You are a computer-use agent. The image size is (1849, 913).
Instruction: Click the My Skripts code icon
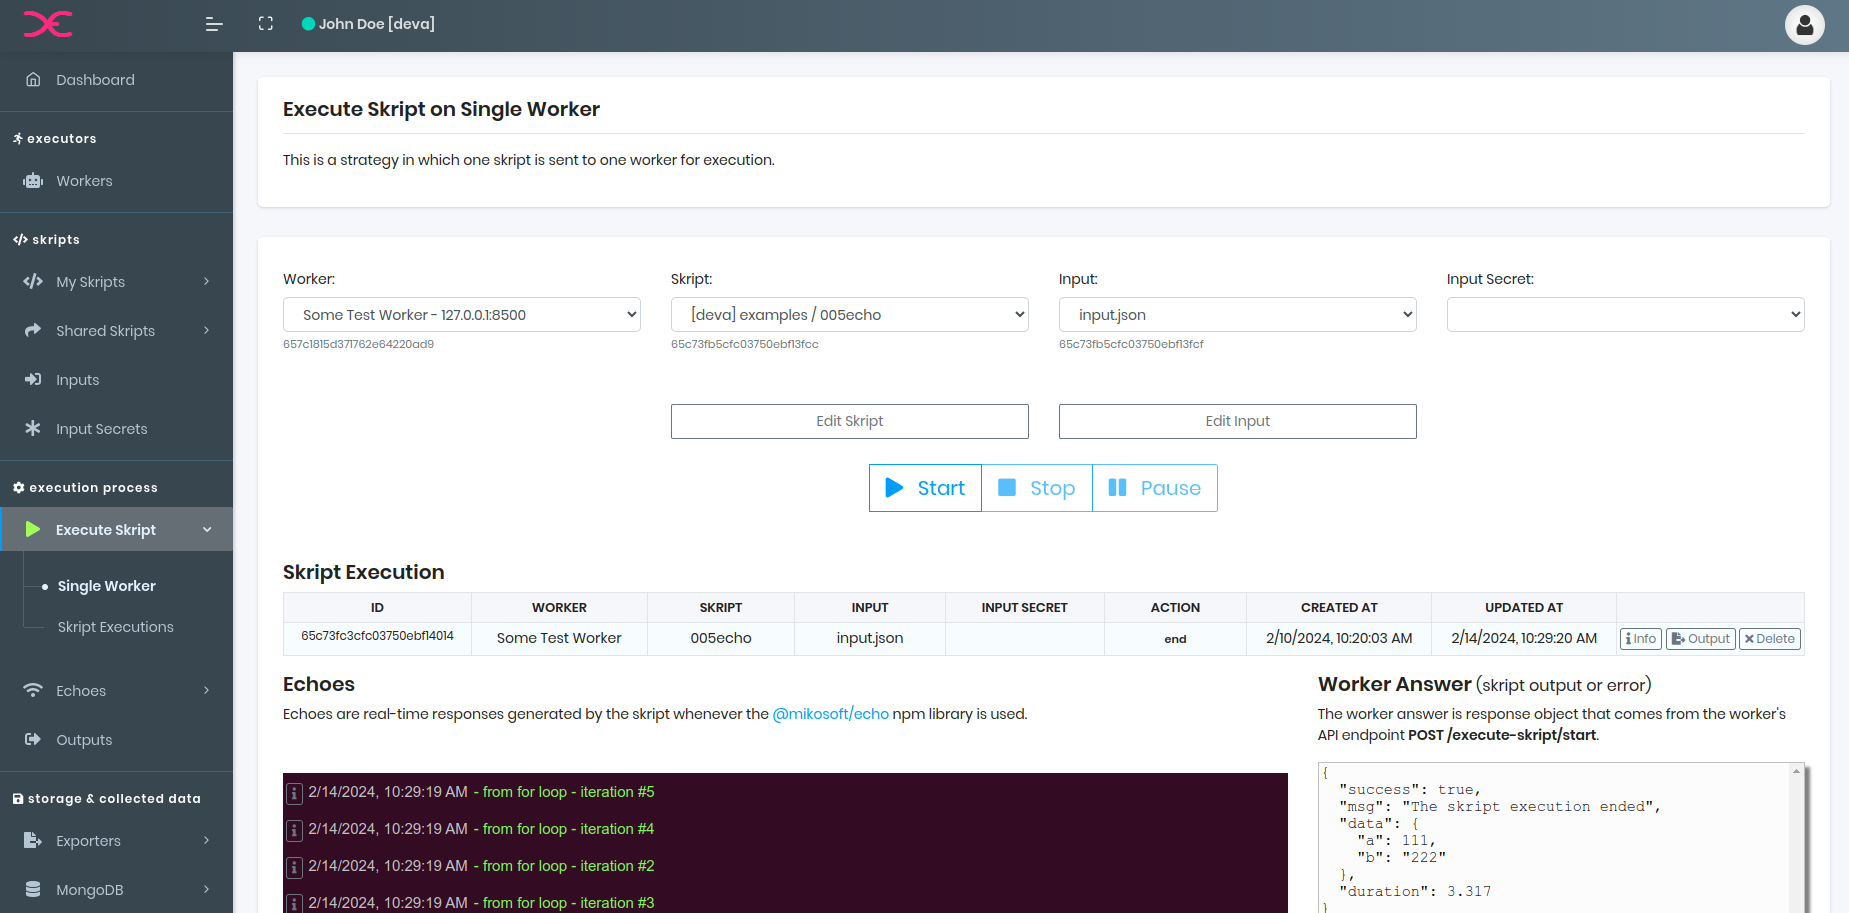pyautogui.click(x=33, y=282)
